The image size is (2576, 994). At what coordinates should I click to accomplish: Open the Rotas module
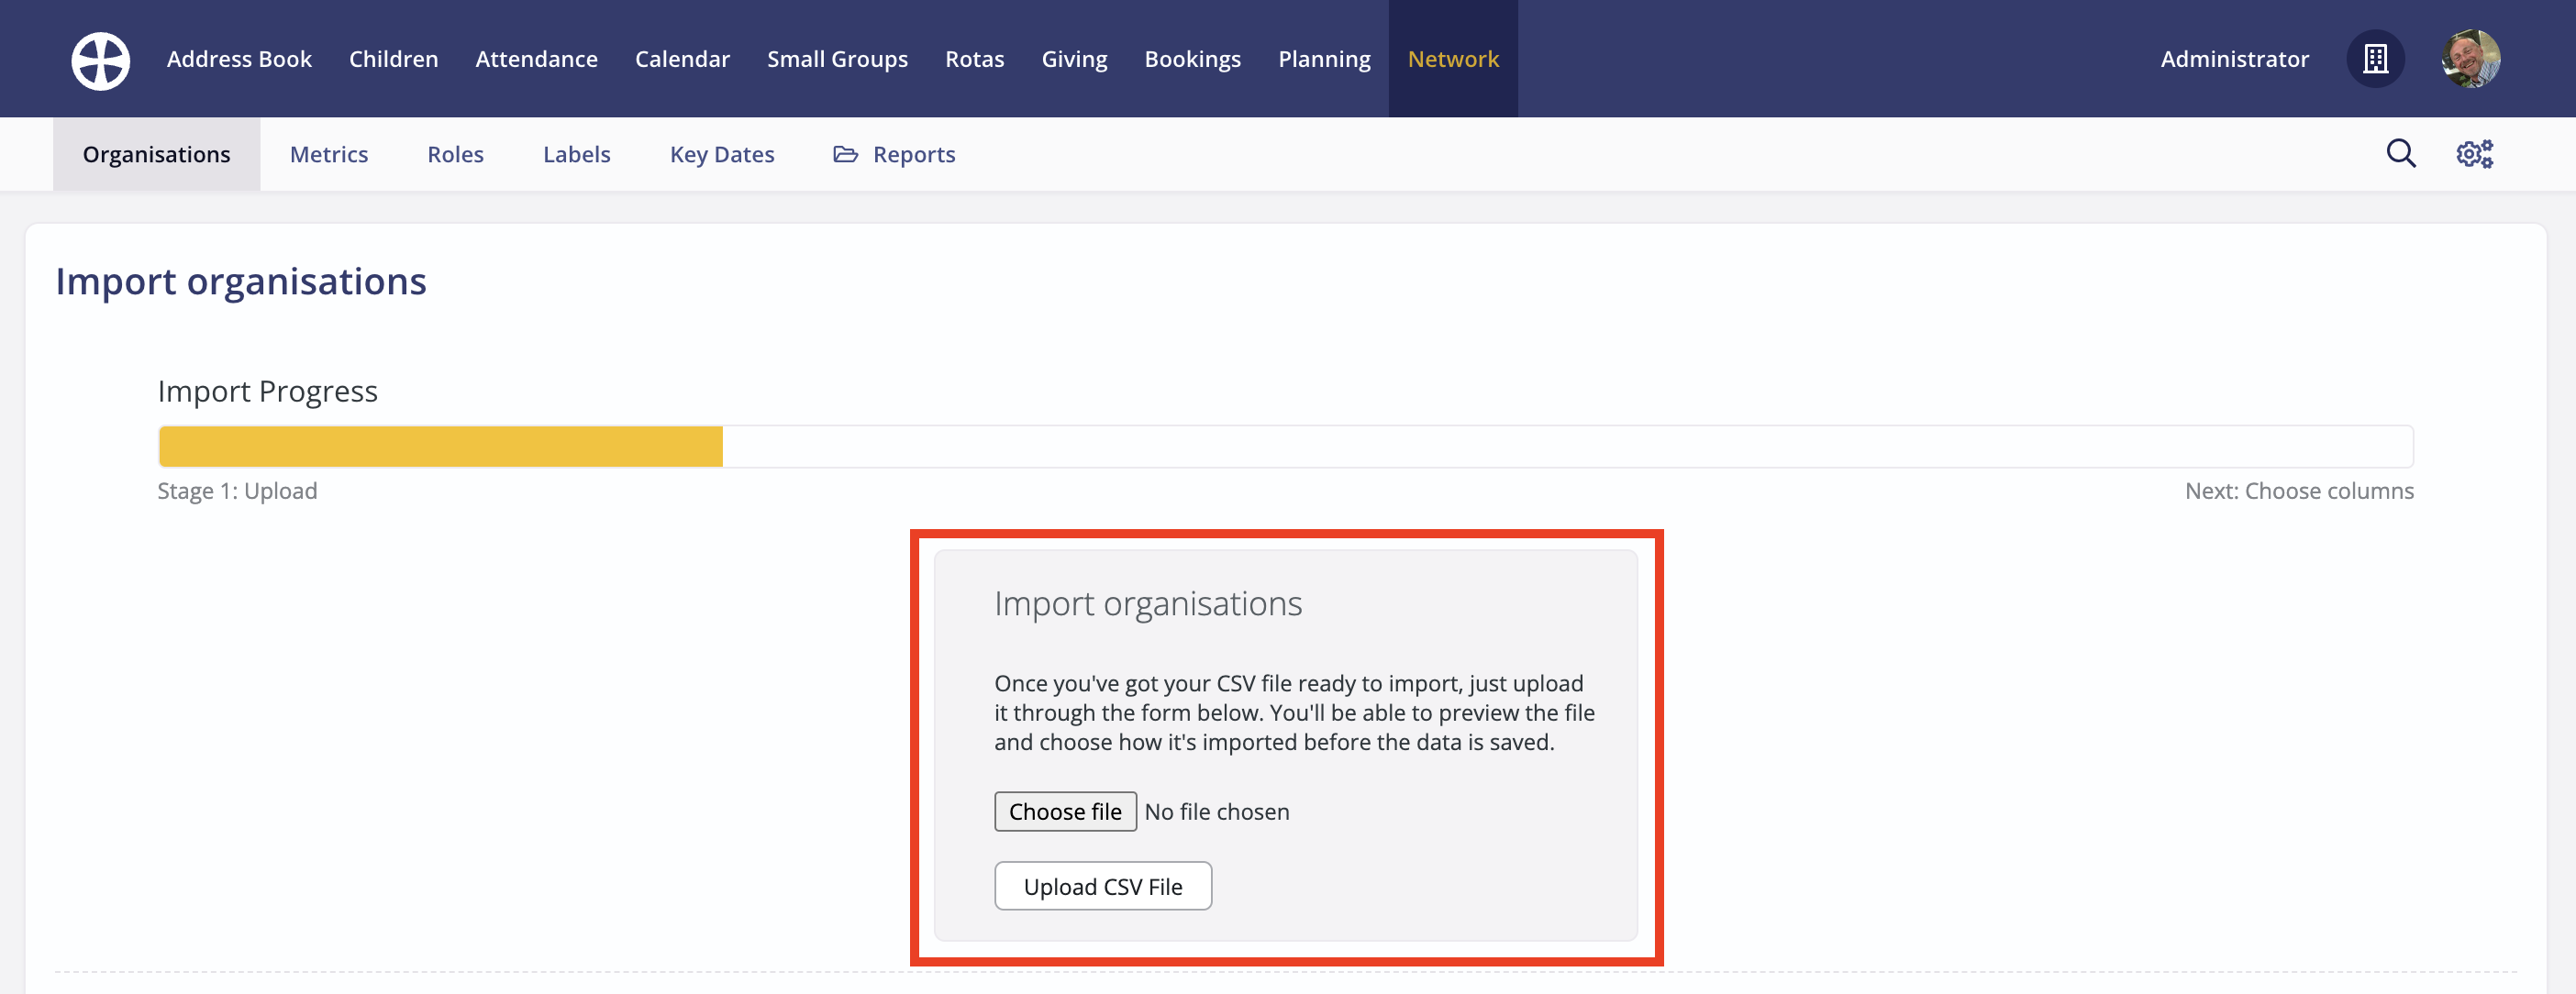[x=974, y=59]
